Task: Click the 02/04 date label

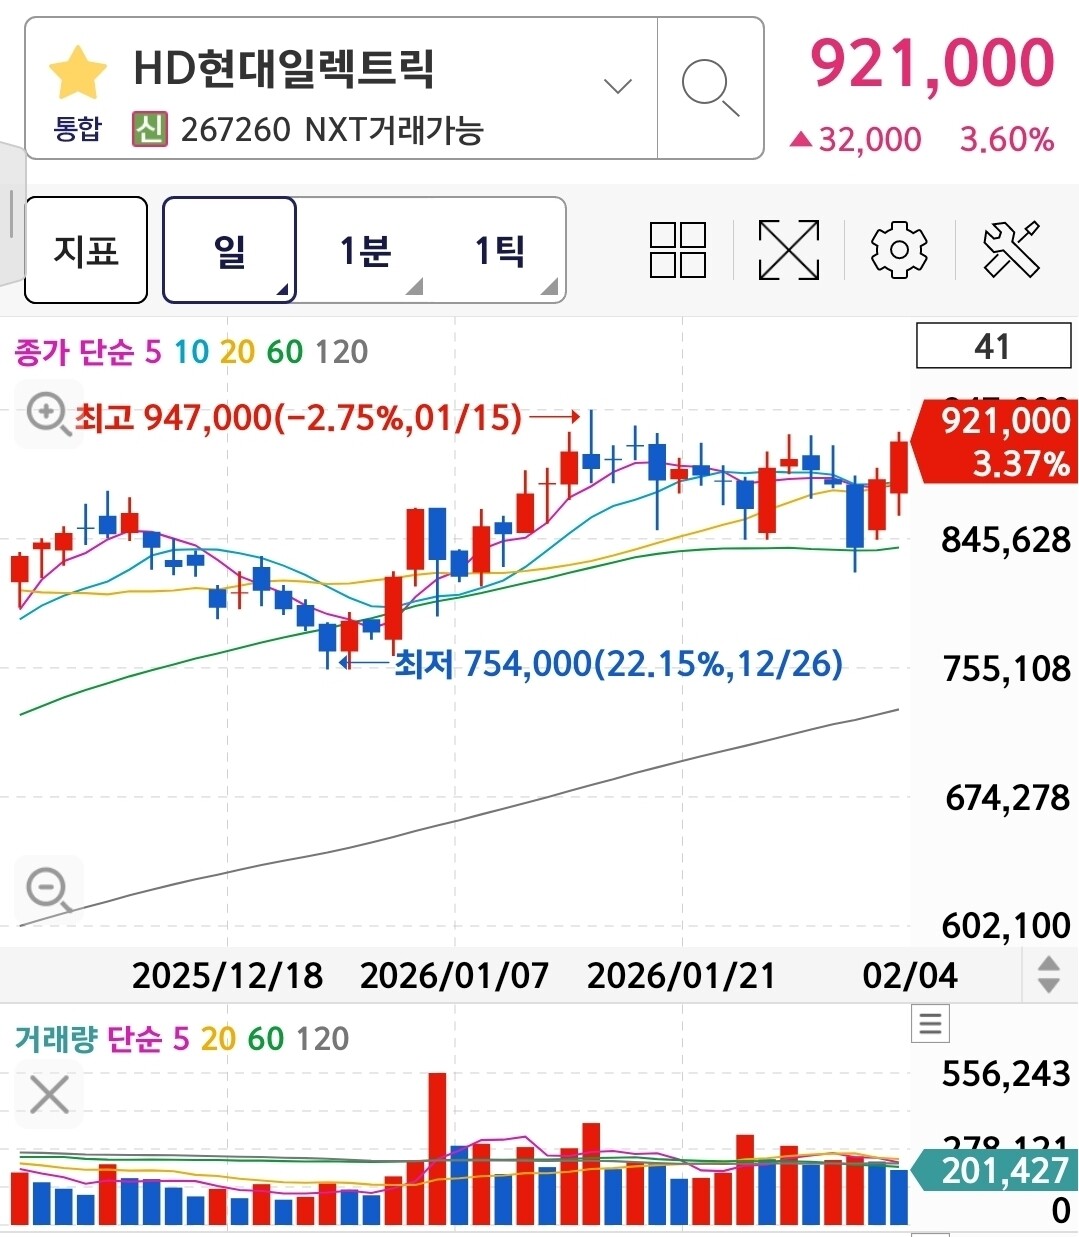Action: 910,975
